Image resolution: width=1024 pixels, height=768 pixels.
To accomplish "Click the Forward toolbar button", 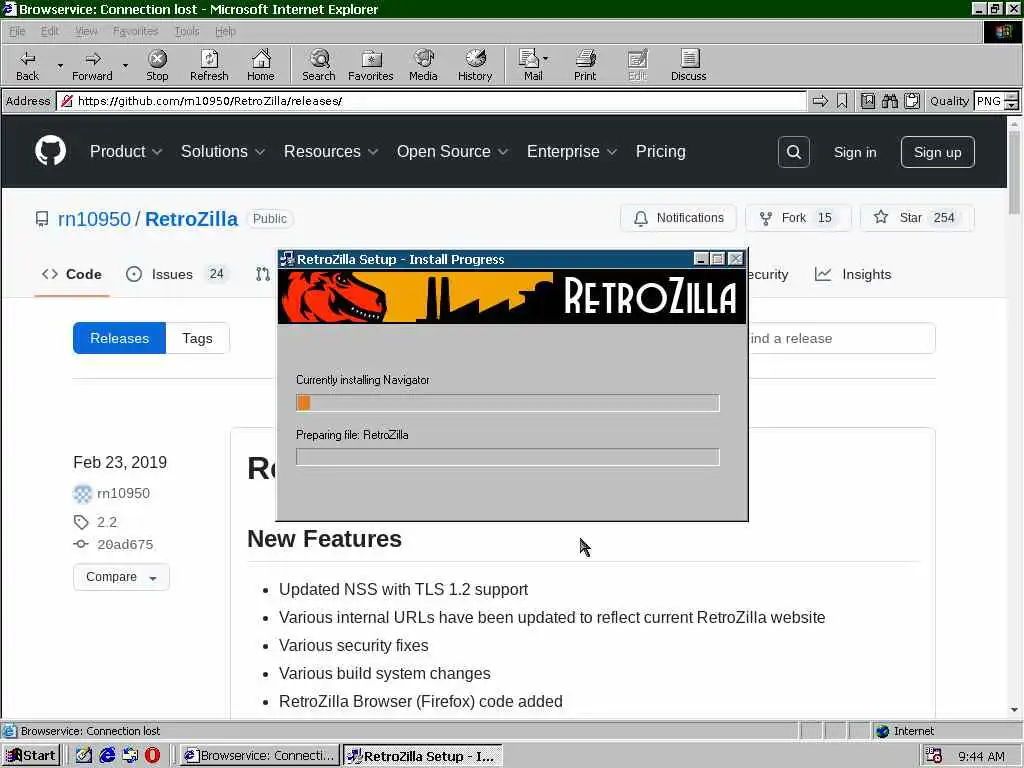I will coord(92,65).
